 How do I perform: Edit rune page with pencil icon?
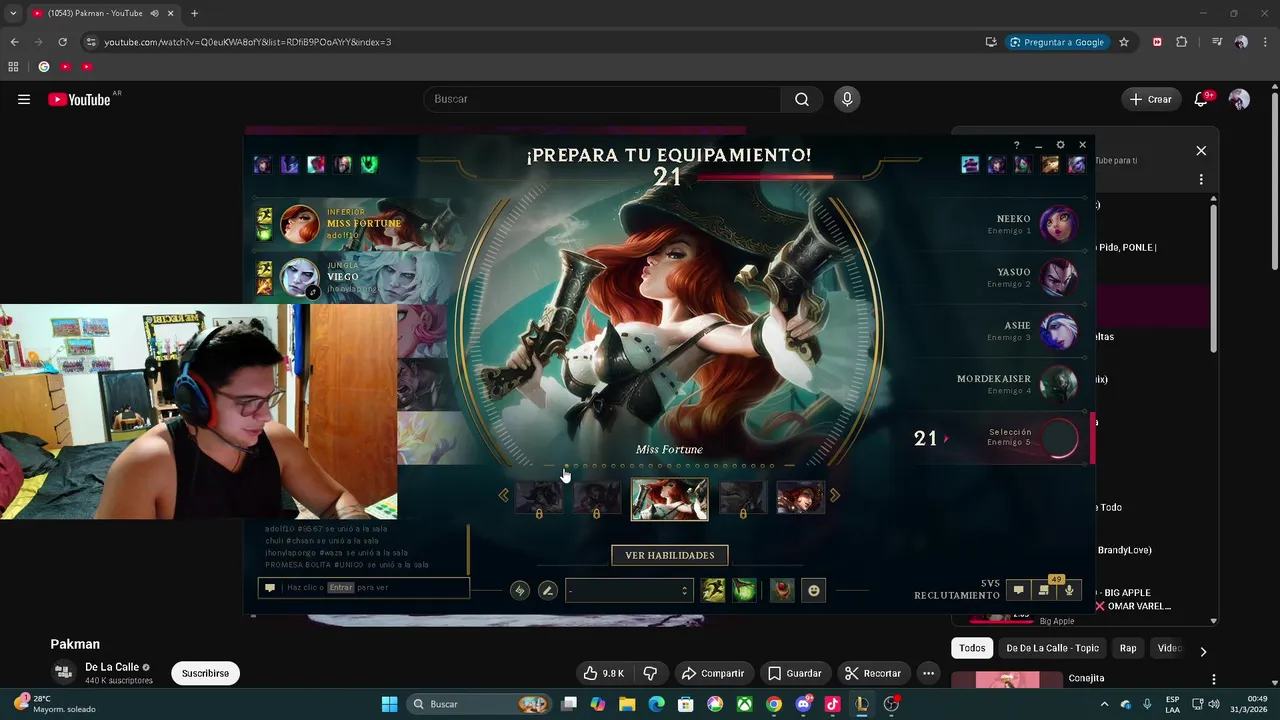coord(547,591)
